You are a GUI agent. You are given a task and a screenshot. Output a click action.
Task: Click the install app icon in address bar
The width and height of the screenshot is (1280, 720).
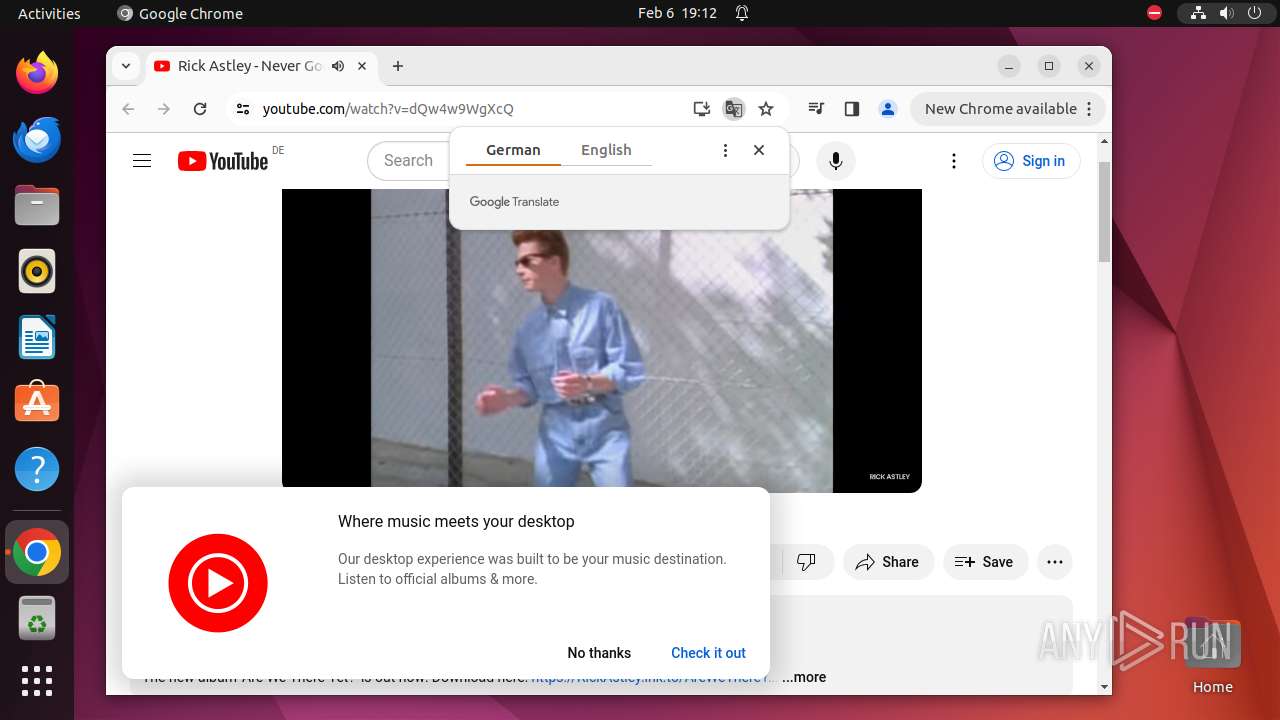click(702, 109)
